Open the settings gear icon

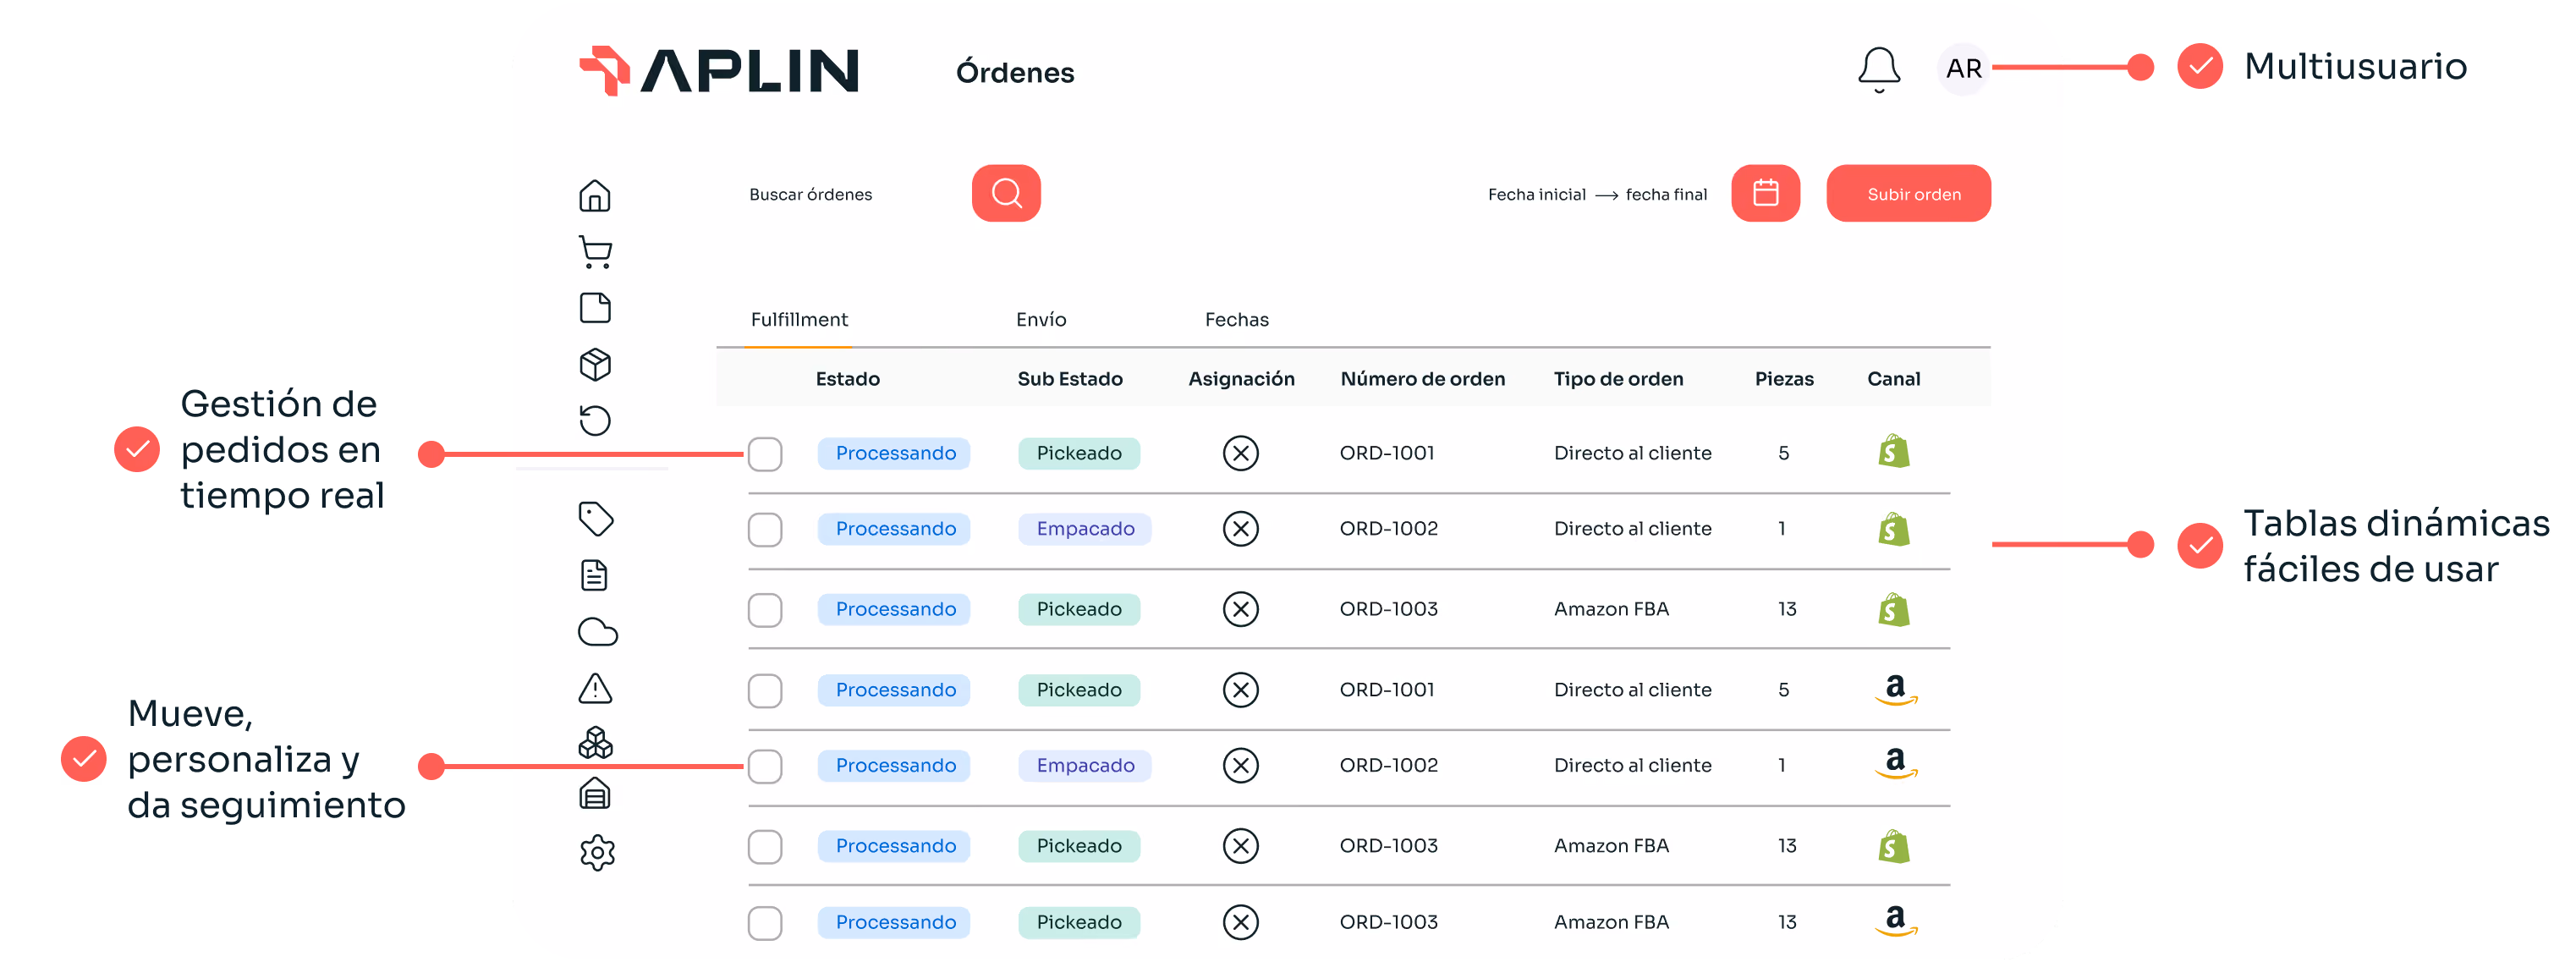[x=596, y=852]
